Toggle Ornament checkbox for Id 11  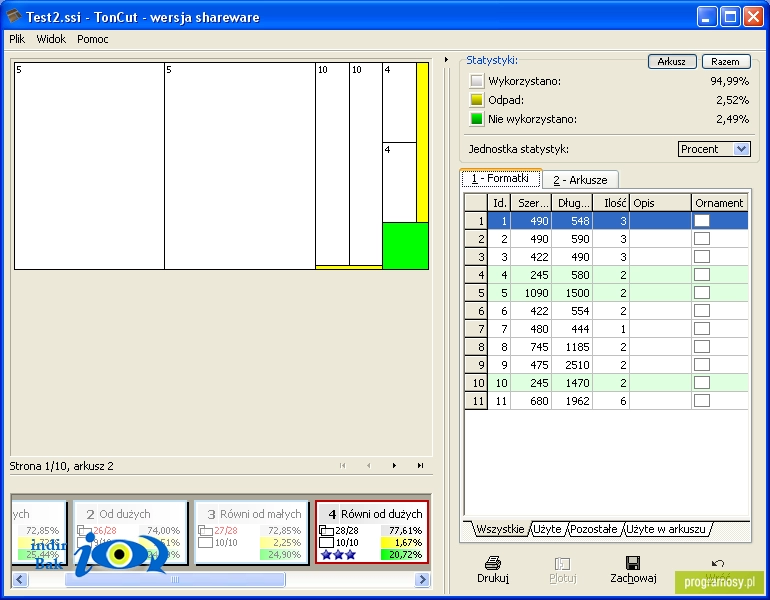pos(702,401)
